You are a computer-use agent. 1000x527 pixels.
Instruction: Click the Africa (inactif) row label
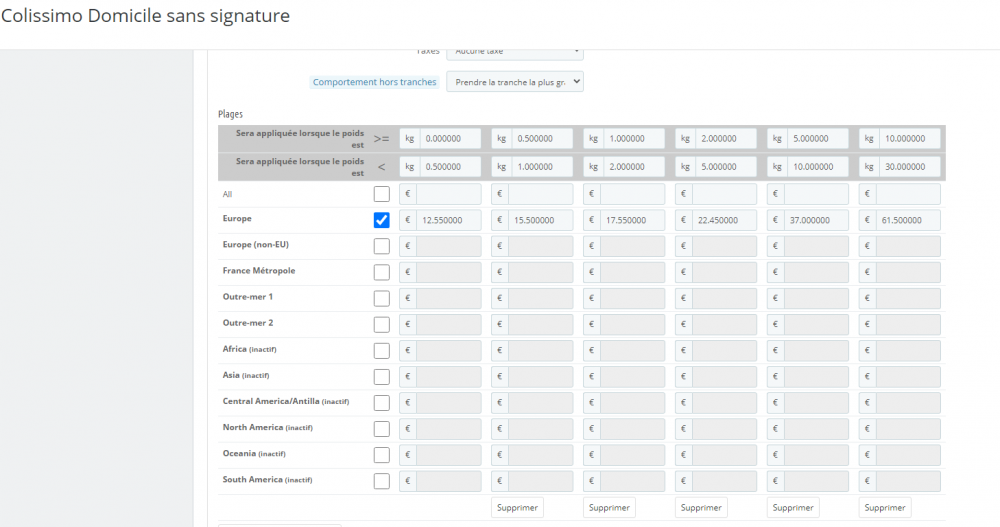[x=249, y=349]
